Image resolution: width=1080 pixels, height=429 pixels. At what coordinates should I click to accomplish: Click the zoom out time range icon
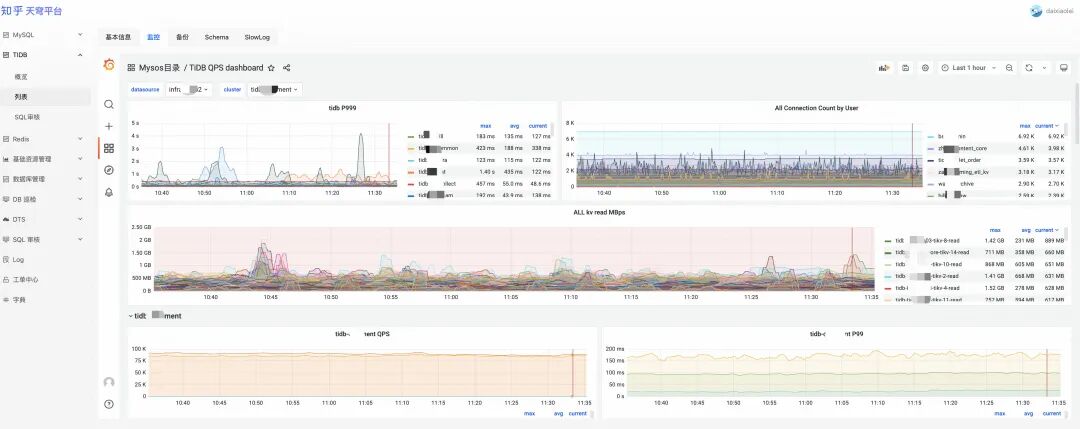tap(1009, 68)
